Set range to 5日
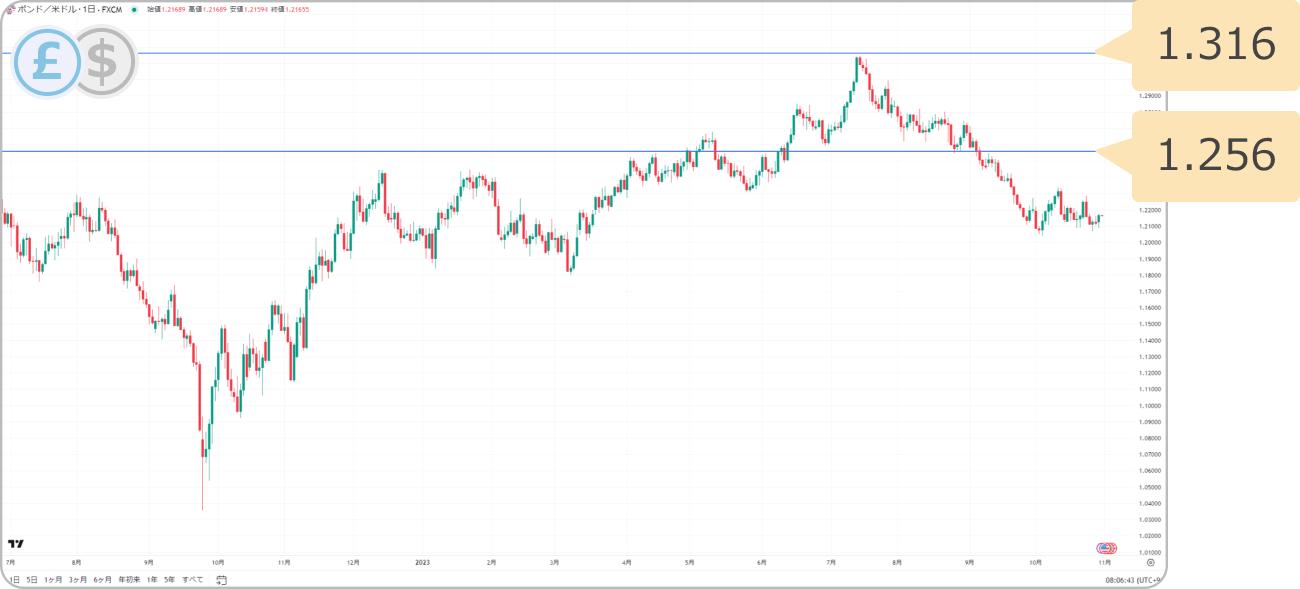The image size is (1300, 589). point(32,580)
